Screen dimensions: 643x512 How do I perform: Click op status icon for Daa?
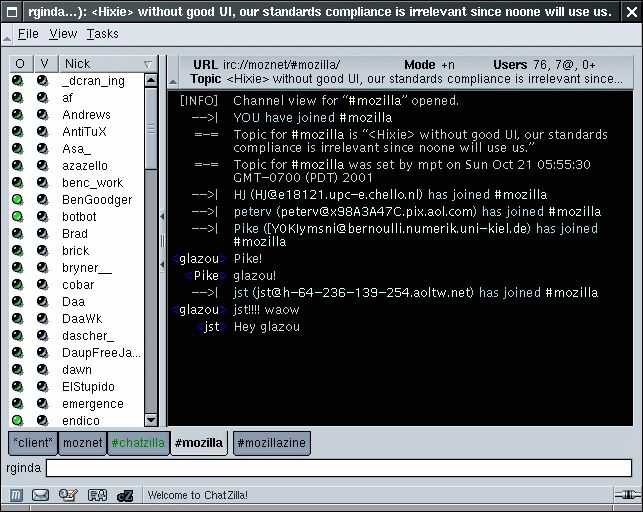18,301
